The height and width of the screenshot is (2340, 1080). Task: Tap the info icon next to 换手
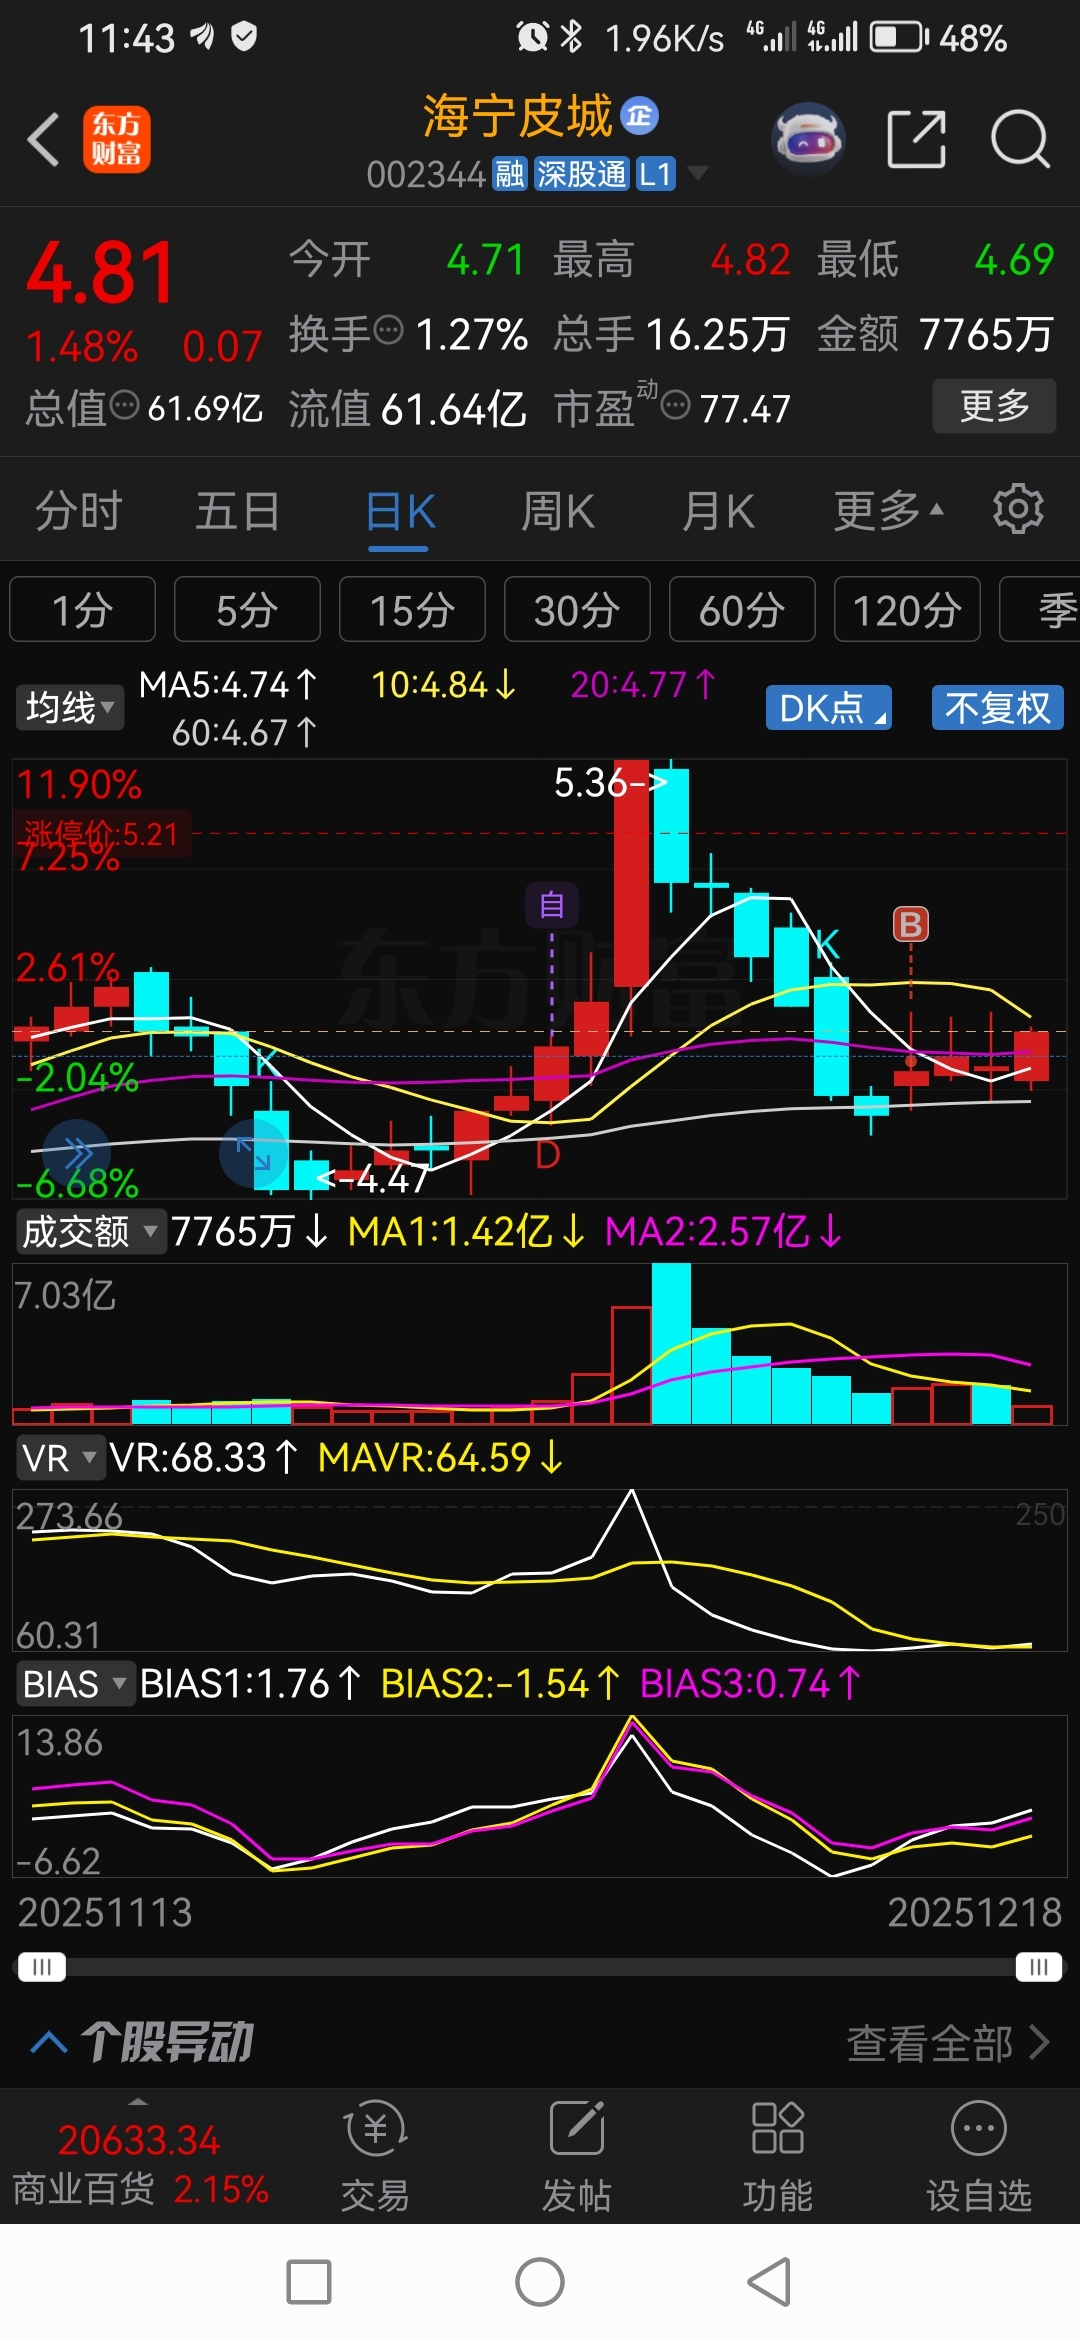tap(388, 330)
